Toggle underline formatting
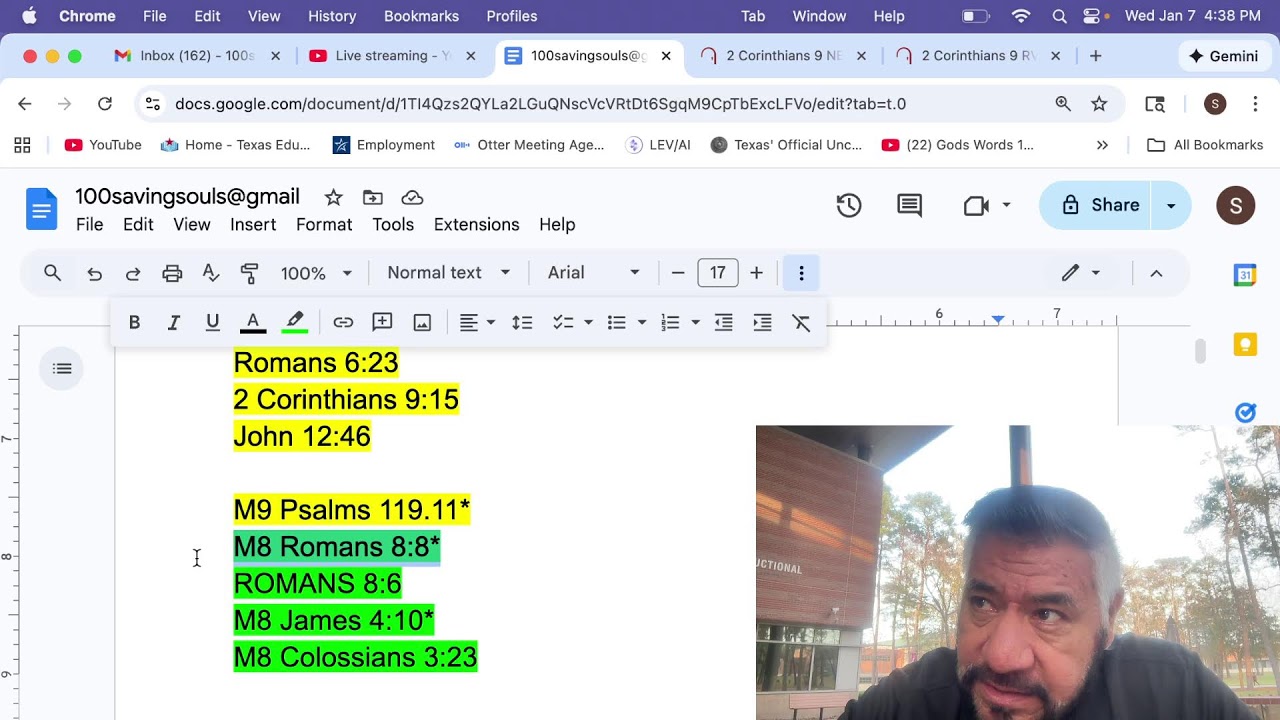The width and height of the screenshot is (1280, 720). point(212,322)
